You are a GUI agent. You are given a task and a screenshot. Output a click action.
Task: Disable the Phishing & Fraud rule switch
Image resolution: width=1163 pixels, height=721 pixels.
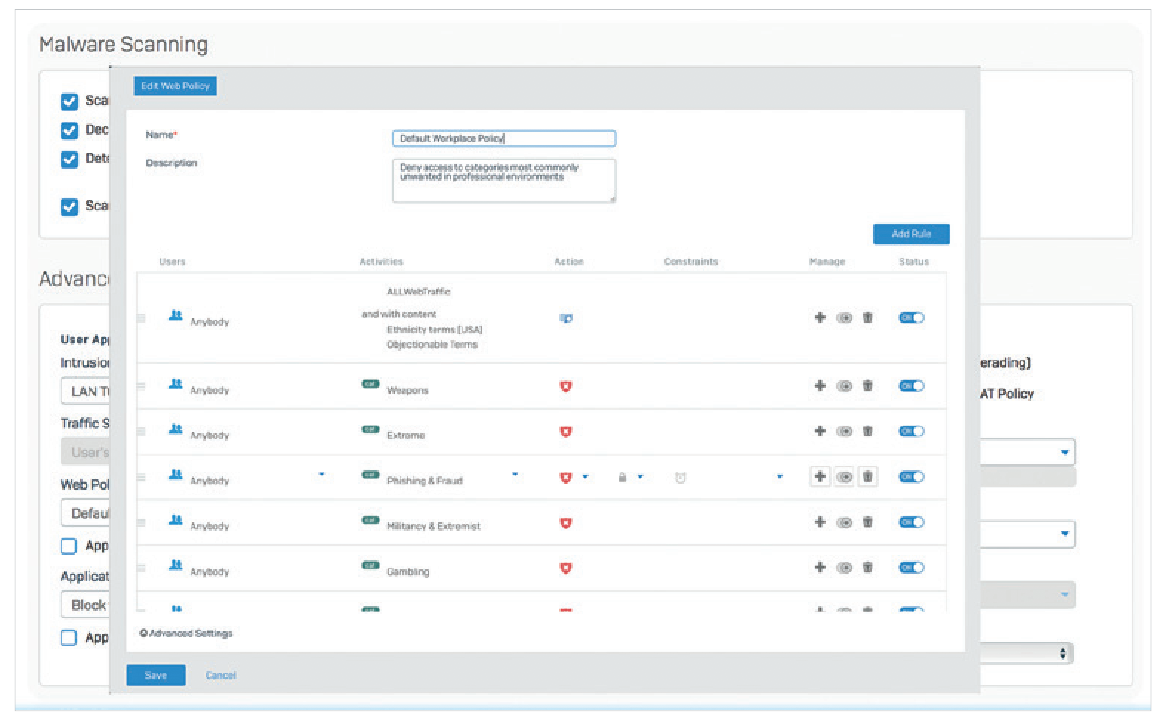(x=912, y=476)
